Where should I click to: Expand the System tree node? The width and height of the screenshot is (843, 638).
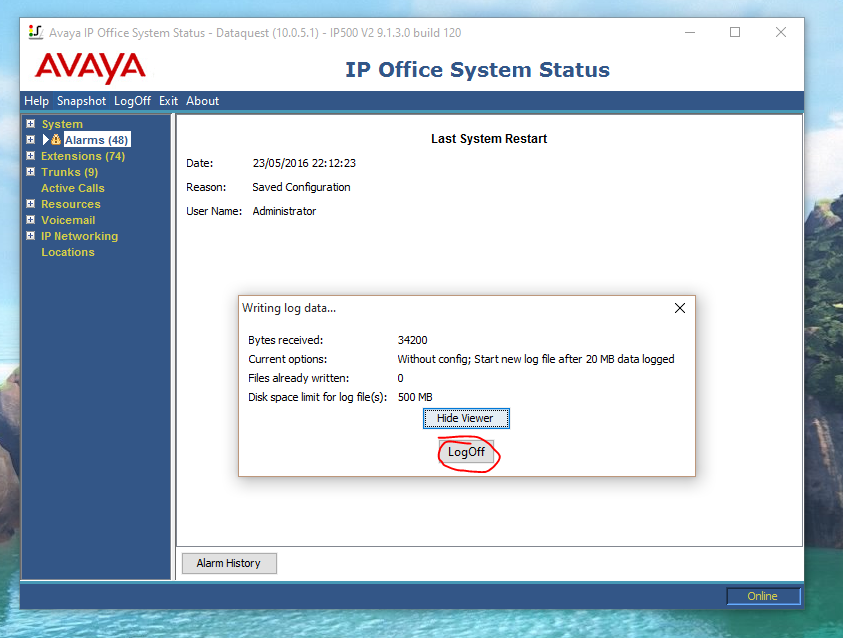31,124
